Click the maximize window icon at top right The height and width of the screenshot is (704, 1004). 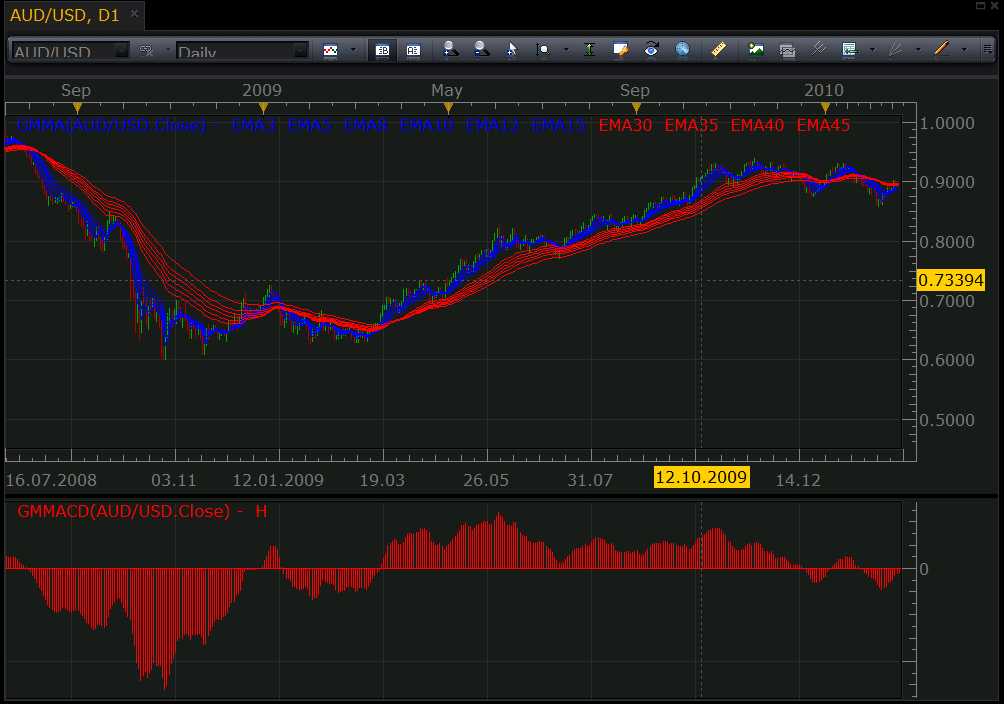coord(980,5)
